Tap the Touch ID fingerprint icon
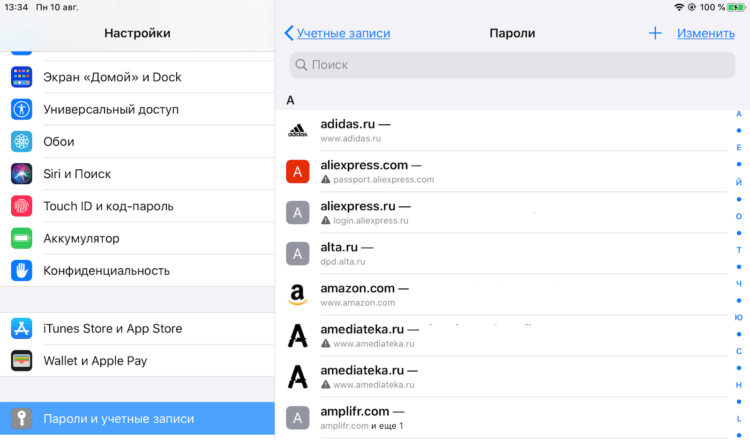 (22, 206)
